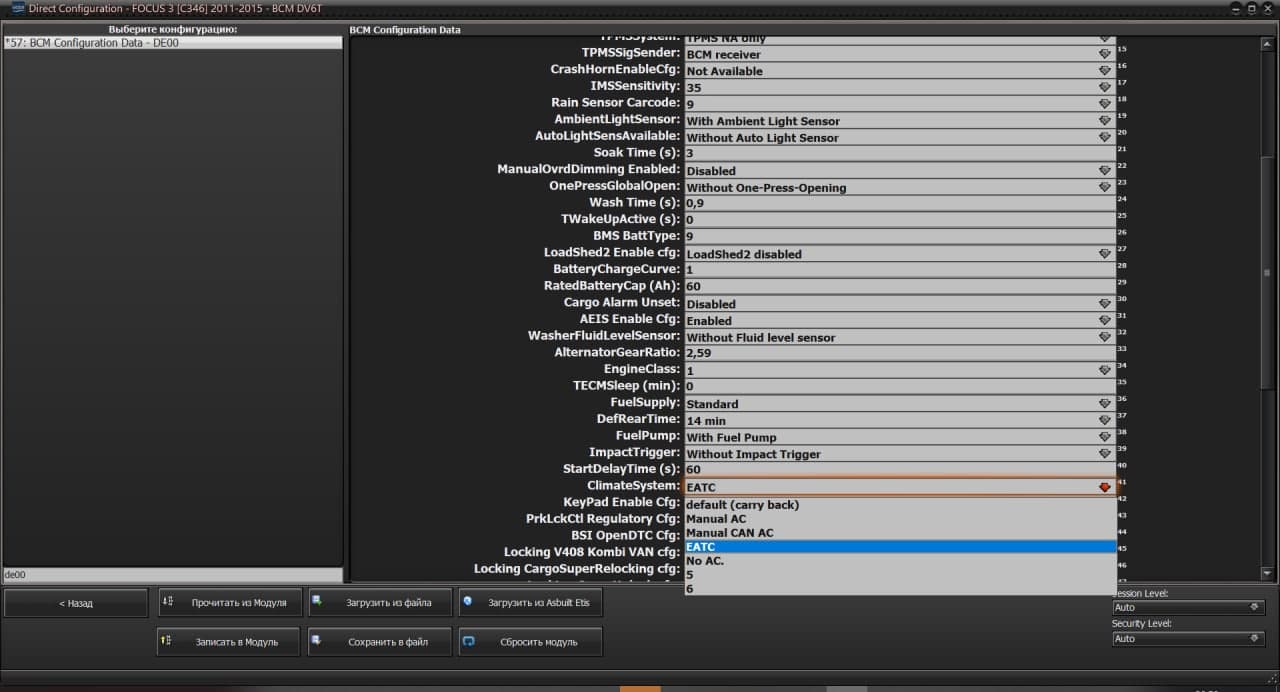This screenshot has width=1280, height=692.
Task: Expand the AEIS Enable Cfg dropdown
Action: (x=1104, y=321)
